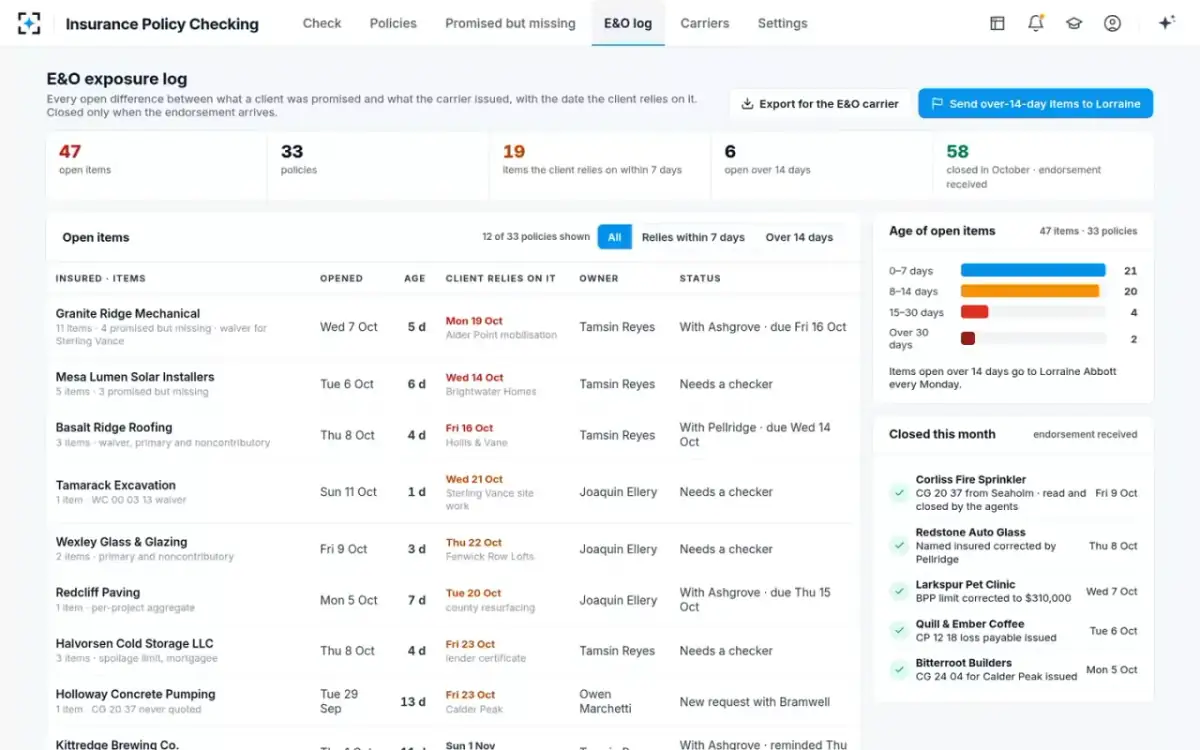Click the Client Relies On It column header
Image resolution: width=1200 pixels, height=750 pixels.
(501, 278)
